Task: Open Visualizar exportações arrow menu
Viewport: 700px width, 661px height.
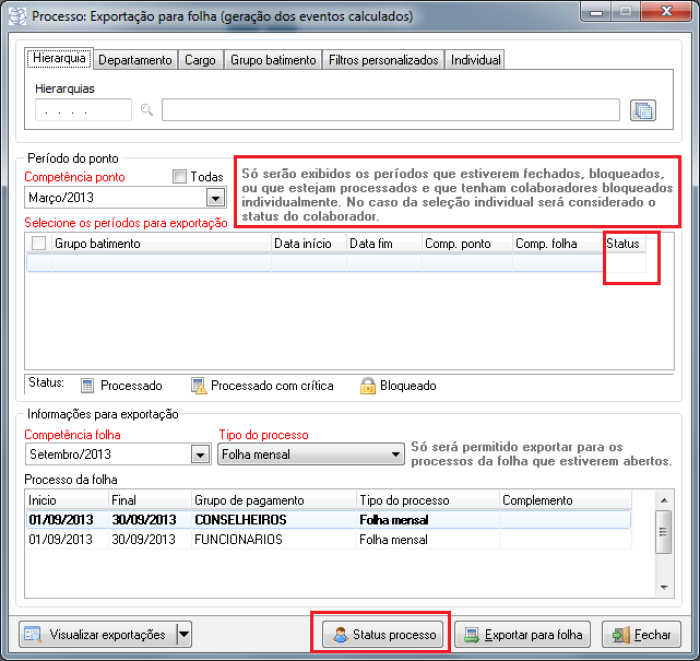Action: 183,633
